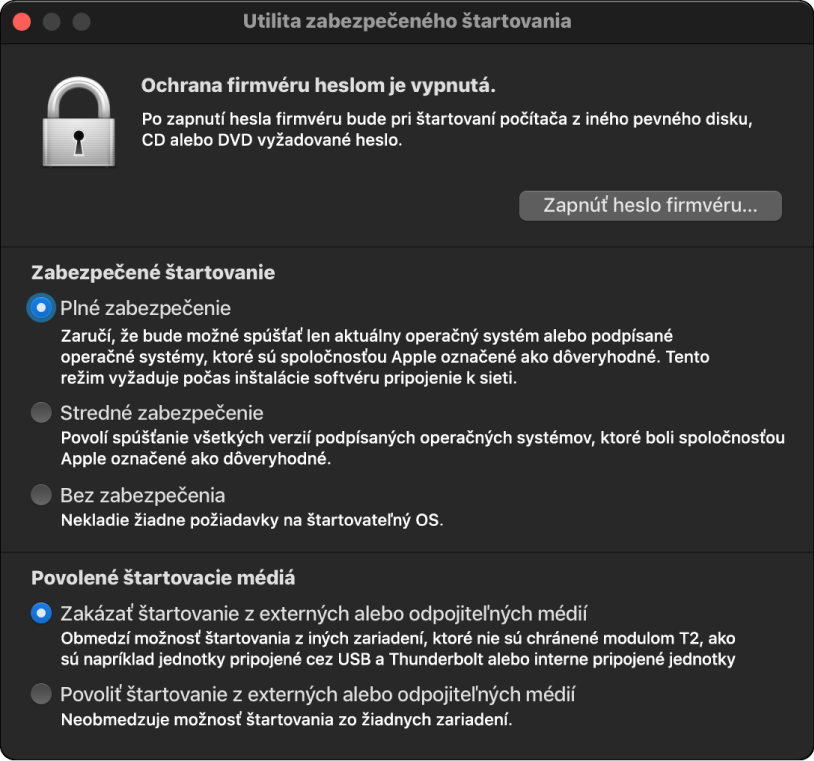Enable Povoliť štartovanie z externých médií
This screenshot has height=761, width=814.
(x=39, y=694)
